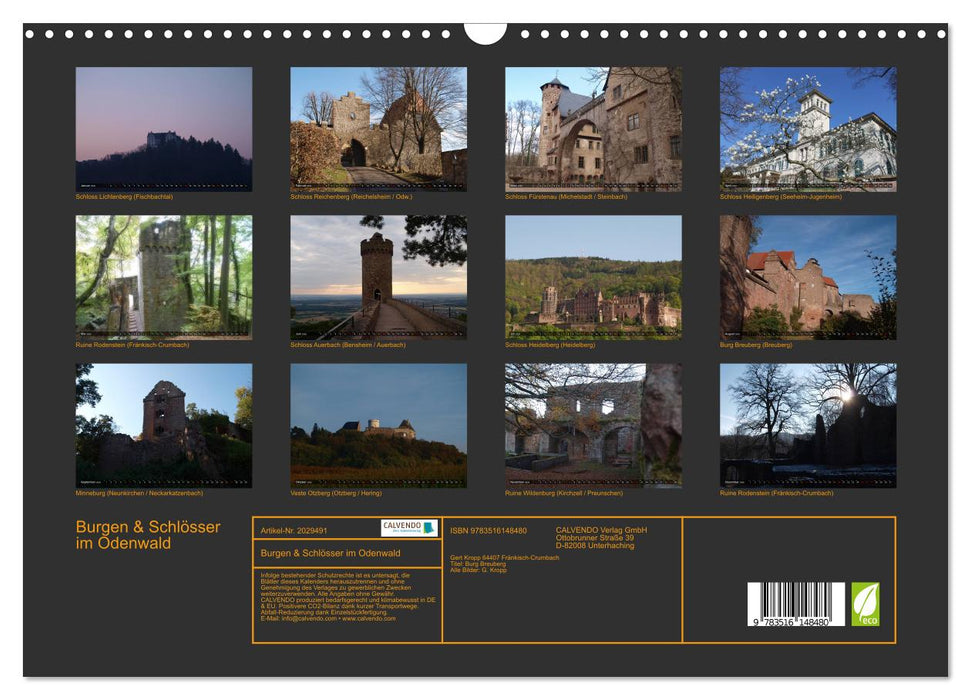Click the large orange calendar title
Image resolution: width=971 pixels, height=700 pixels.
(148, 535)
